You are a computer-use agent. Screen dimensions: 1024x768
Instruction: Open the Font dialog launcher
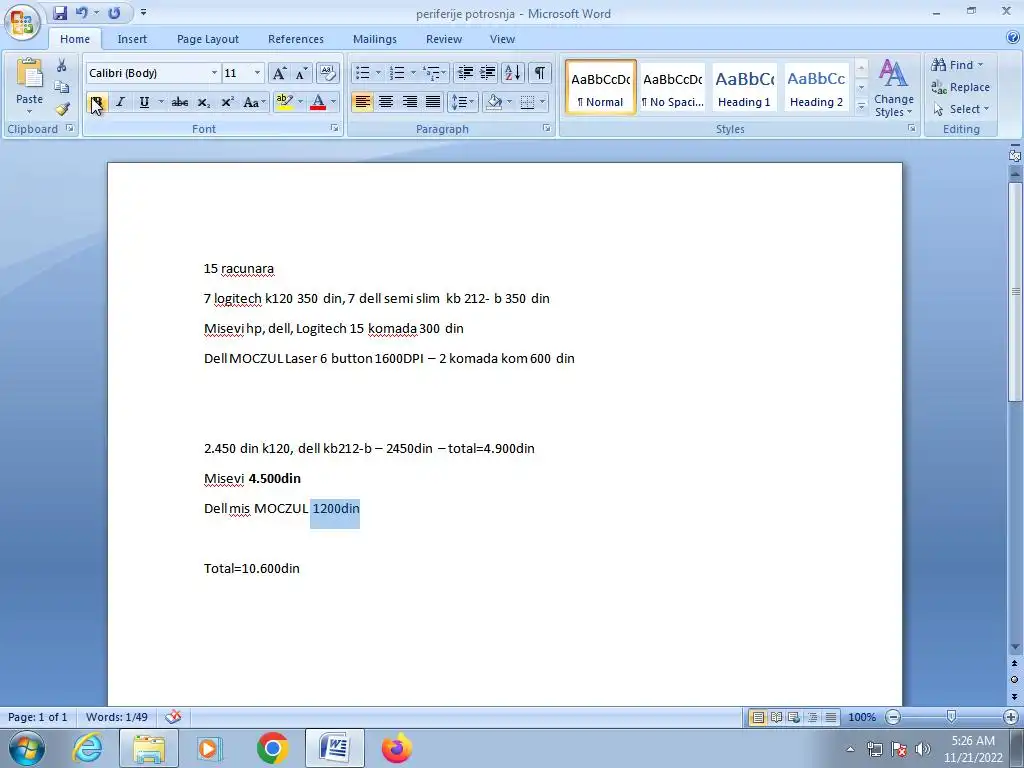pos(334,129)
